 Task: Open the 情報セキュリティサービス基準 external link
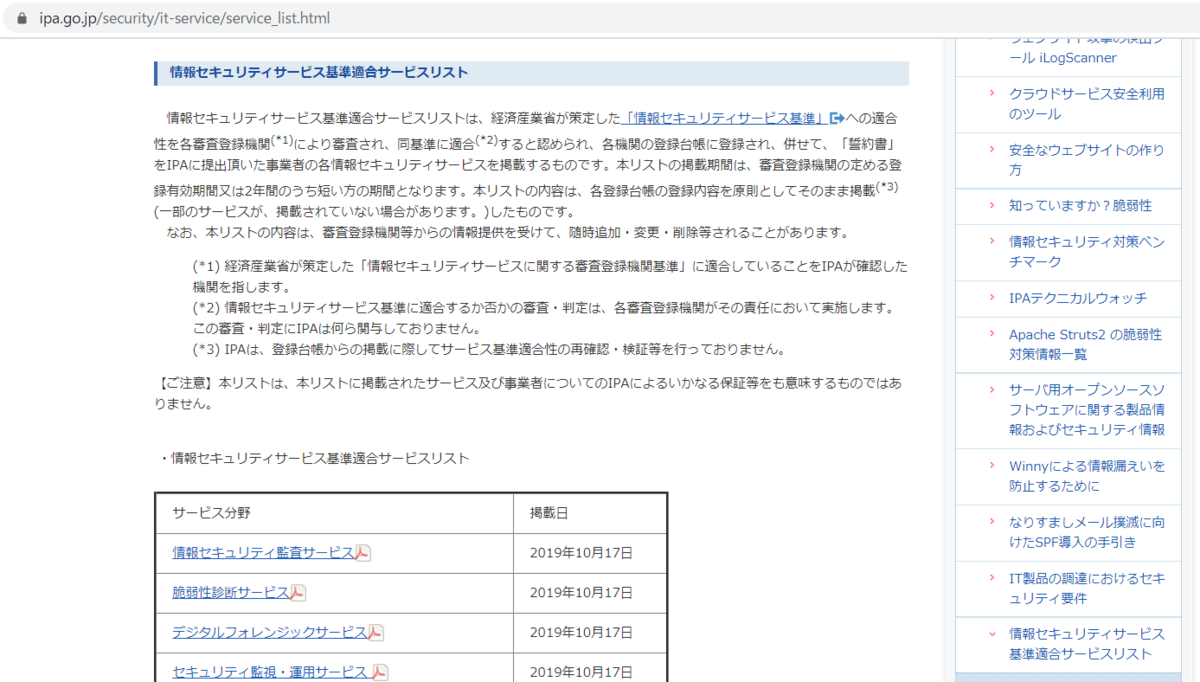[x=723, y=117]
